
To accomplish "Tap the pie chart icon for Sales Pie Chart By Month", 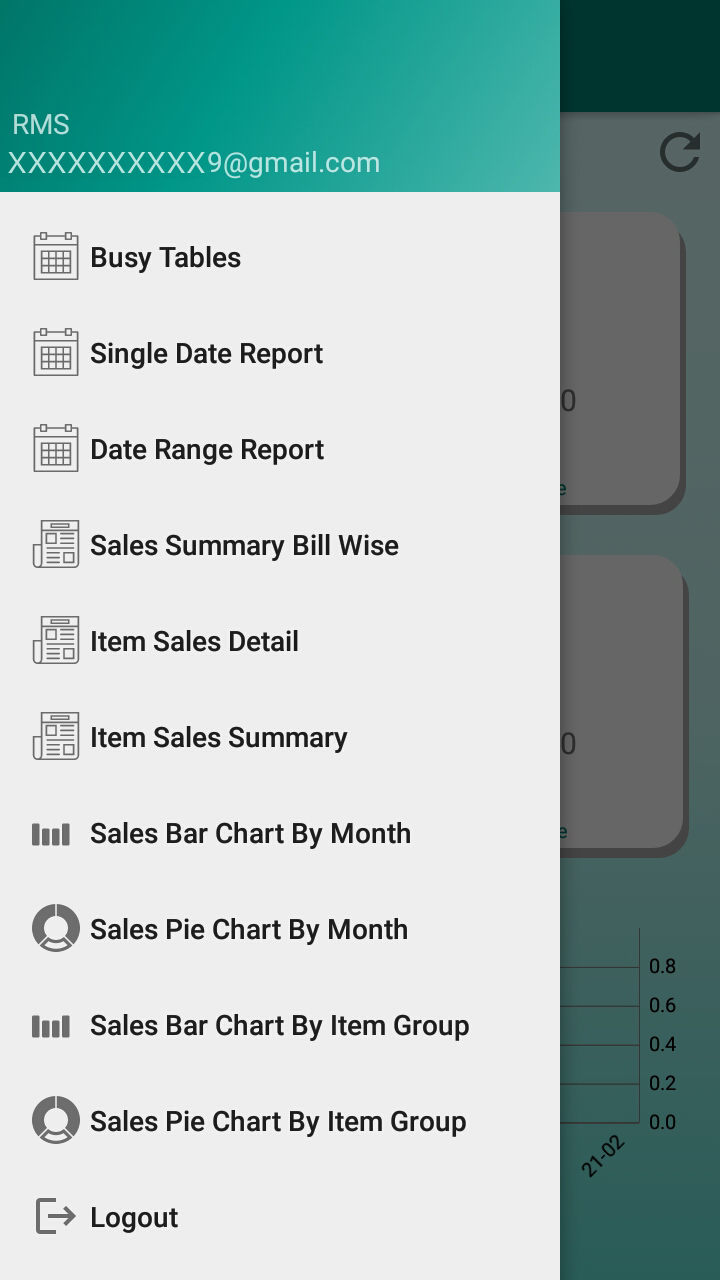I will [x=56, y=929].
